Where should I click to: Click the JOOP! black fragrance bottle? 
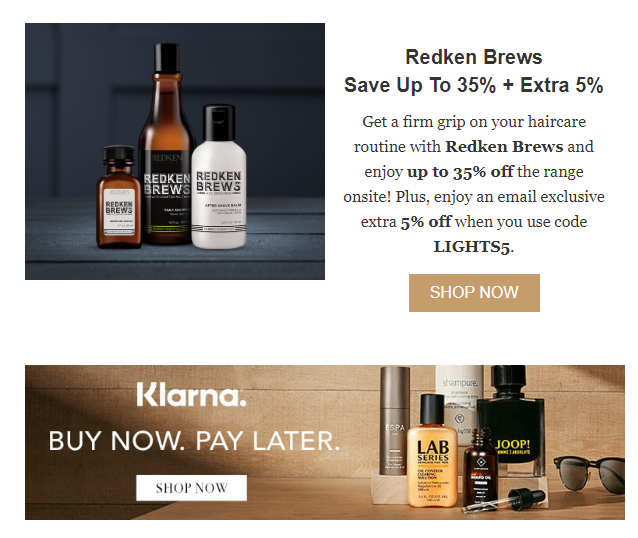513,419
